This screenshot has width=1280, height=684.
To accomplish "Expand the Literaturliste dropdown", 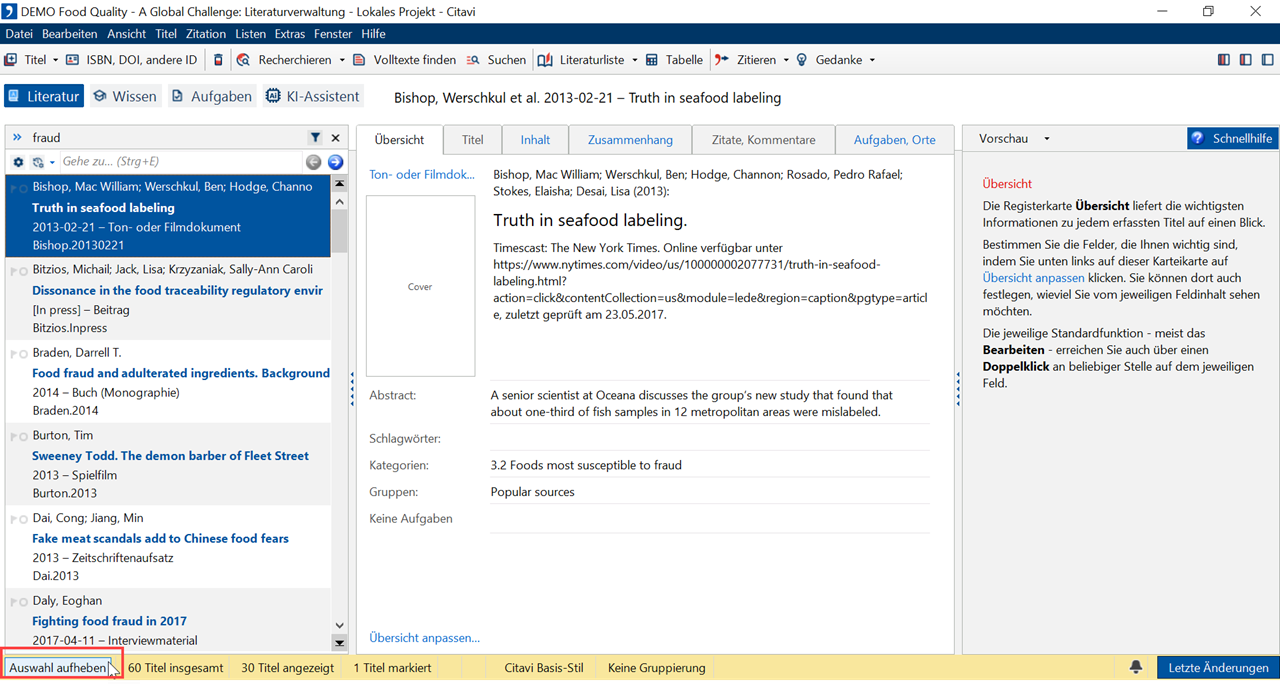I will (x=634, y=60).
